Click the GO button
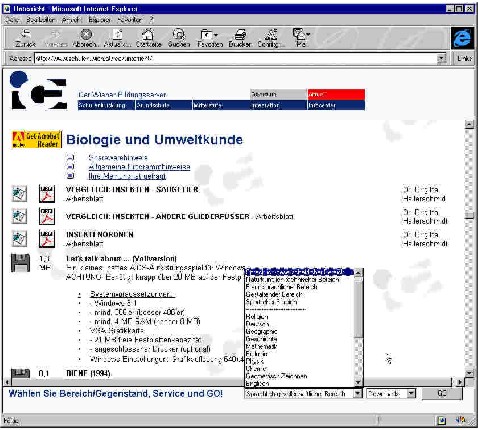 point(442,394)
